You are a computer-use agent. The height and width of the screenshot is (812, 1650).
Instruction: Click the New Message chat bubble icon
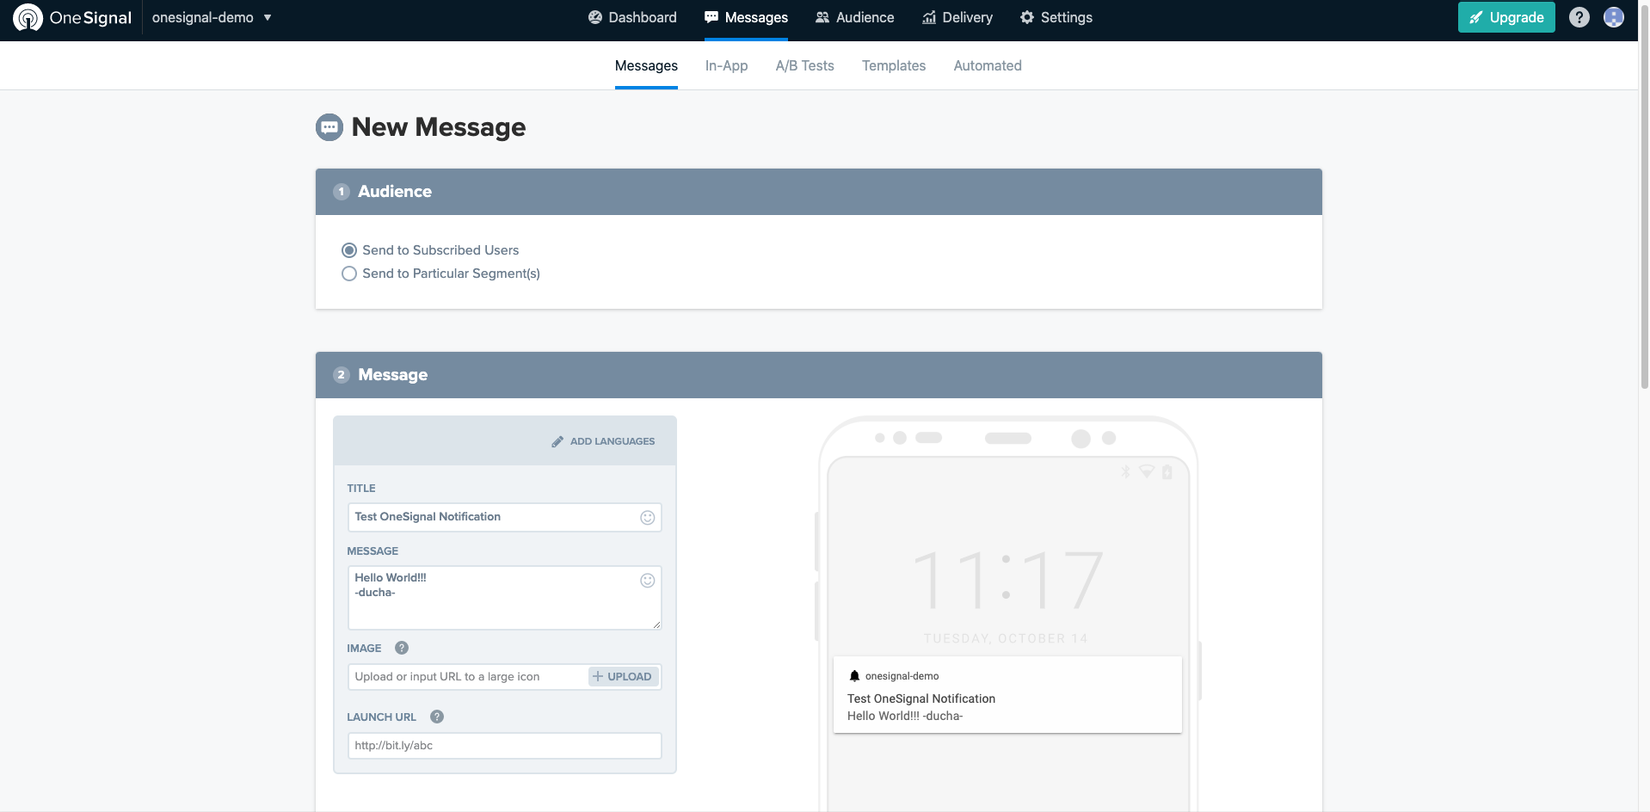point(329,127)
